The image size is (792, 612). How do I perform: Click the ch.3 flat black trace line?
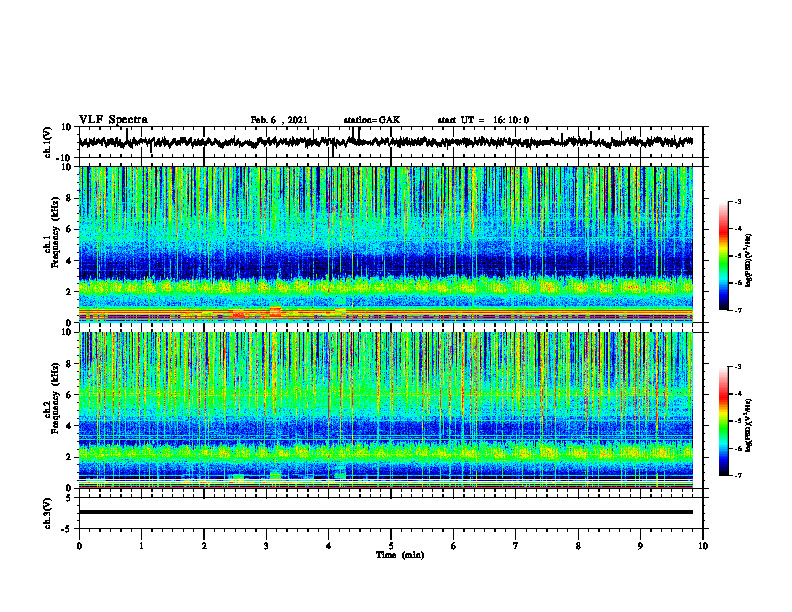pyautogui.click(x=385, y=512)
